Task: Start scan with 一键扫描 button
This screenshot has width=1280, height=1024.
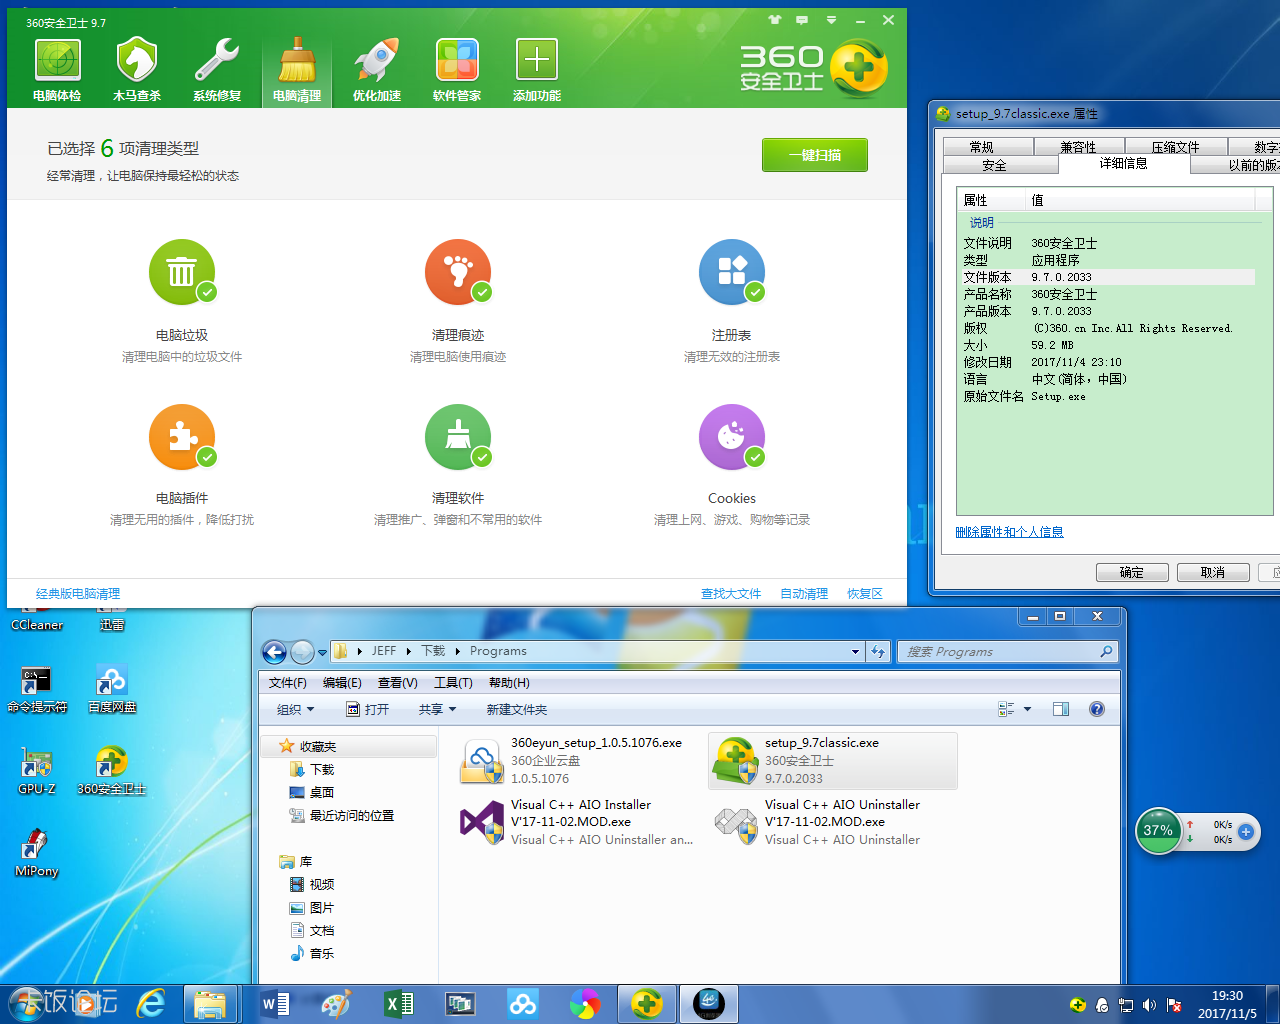Action: click(815, 155)
